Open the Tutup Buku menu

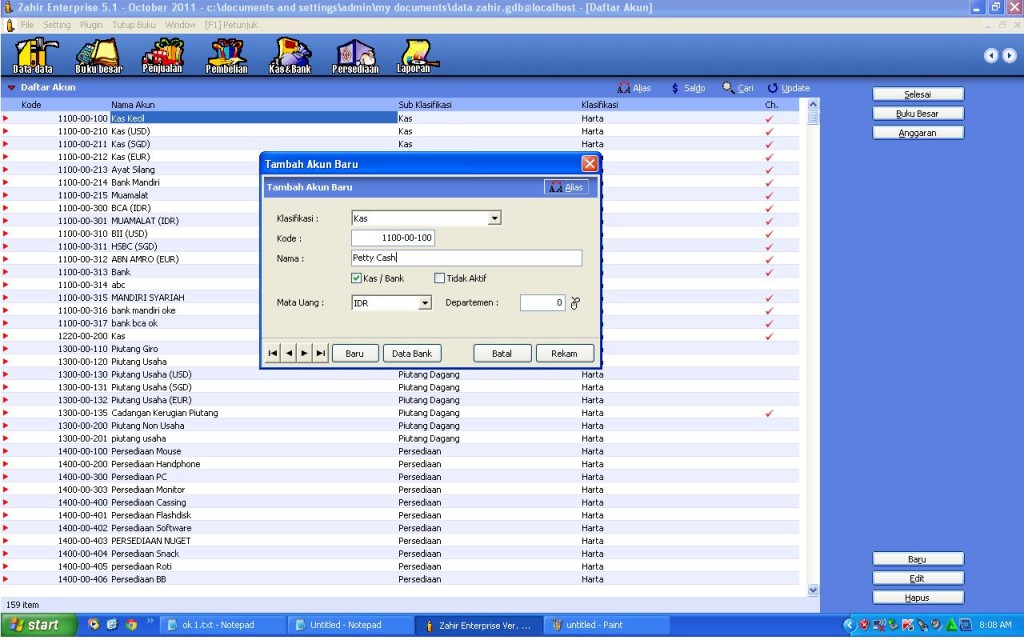pyautogui.click(x=134, y=25)
